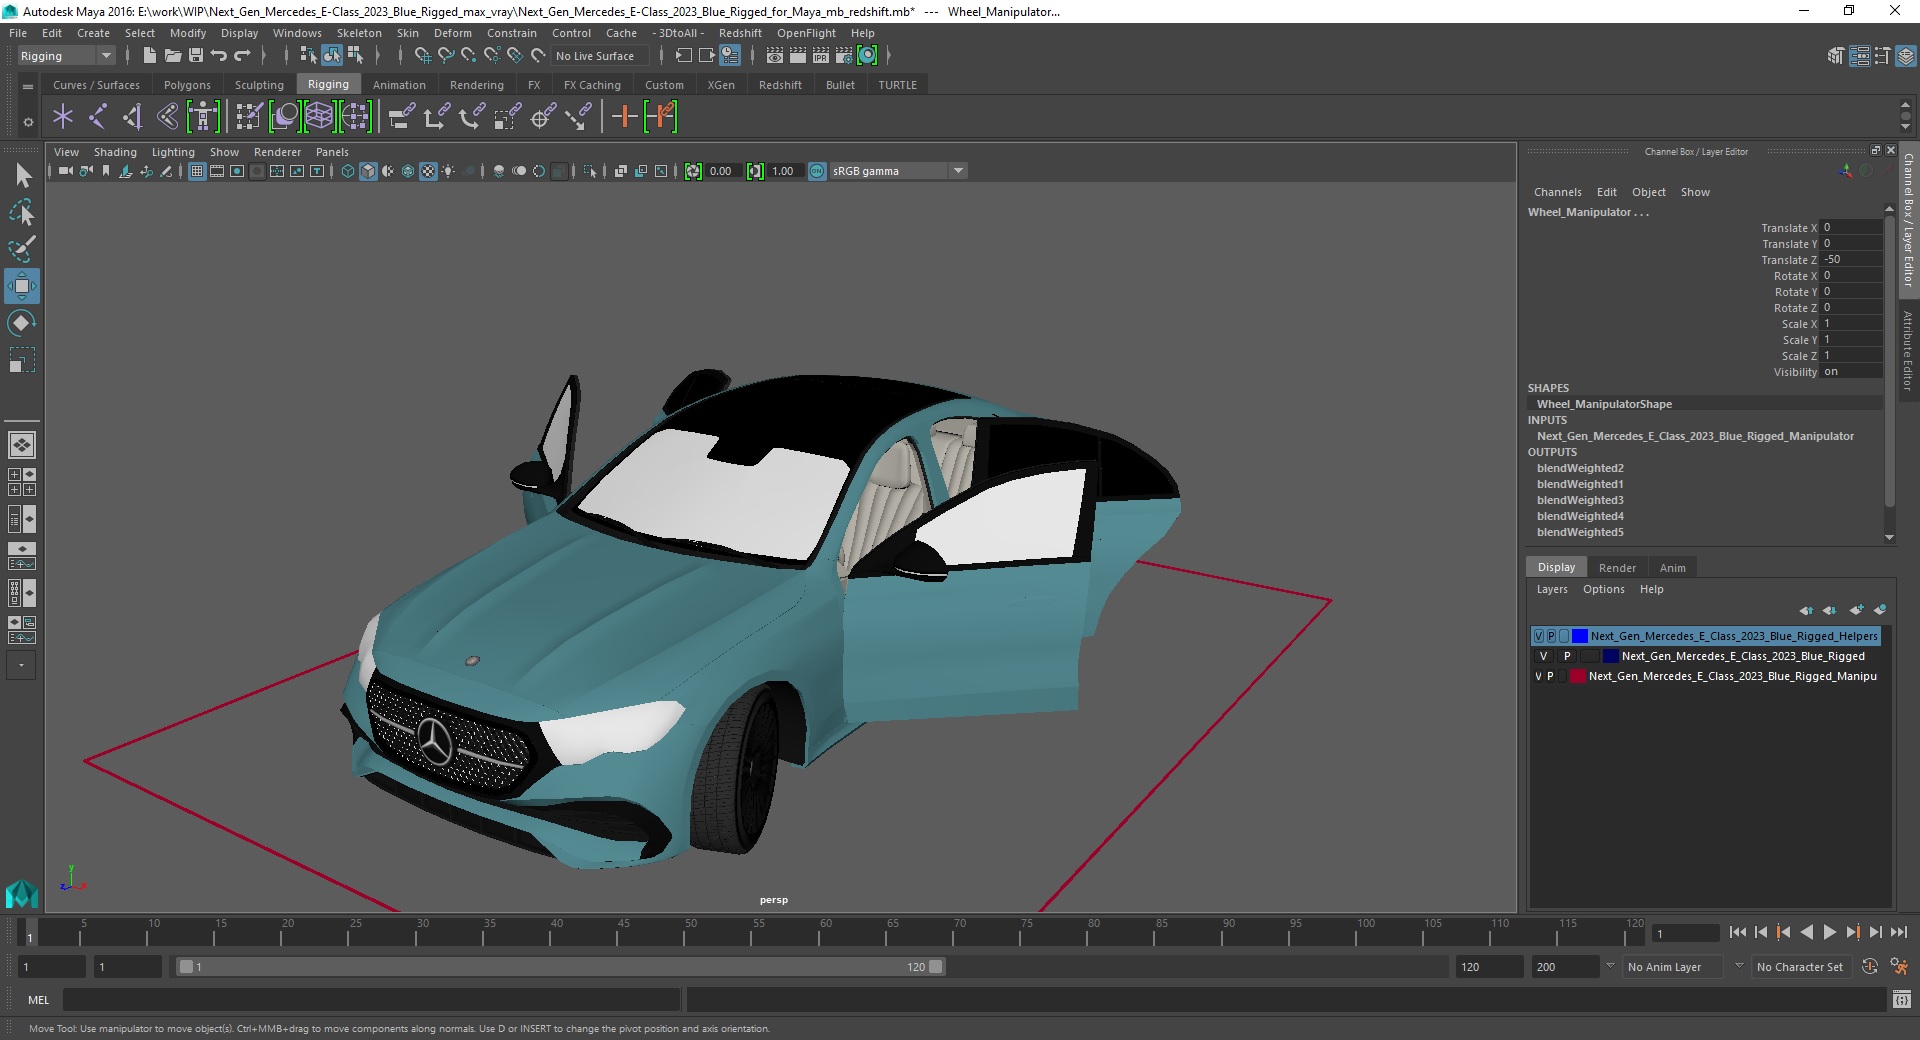Toggle playback P box of Blue_Rigged layer

point(1567,656)
